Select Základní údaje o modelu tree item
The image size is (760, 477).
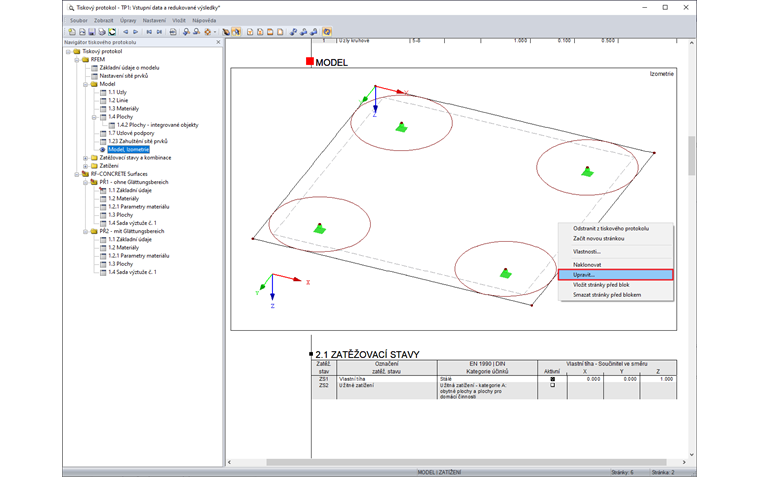[x=129, y=68]
